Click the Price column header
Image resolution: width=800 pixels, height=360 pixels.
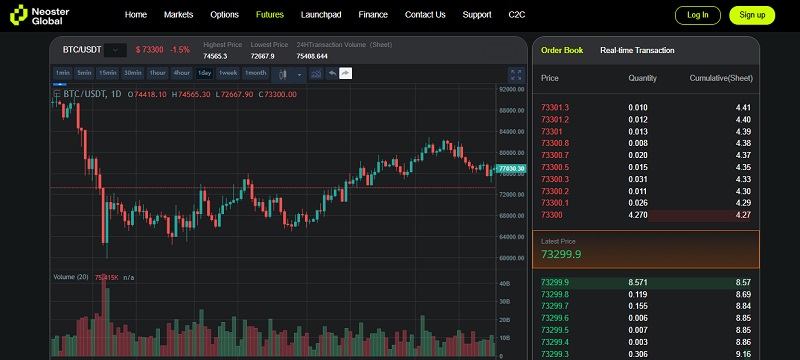coord(549,79)
